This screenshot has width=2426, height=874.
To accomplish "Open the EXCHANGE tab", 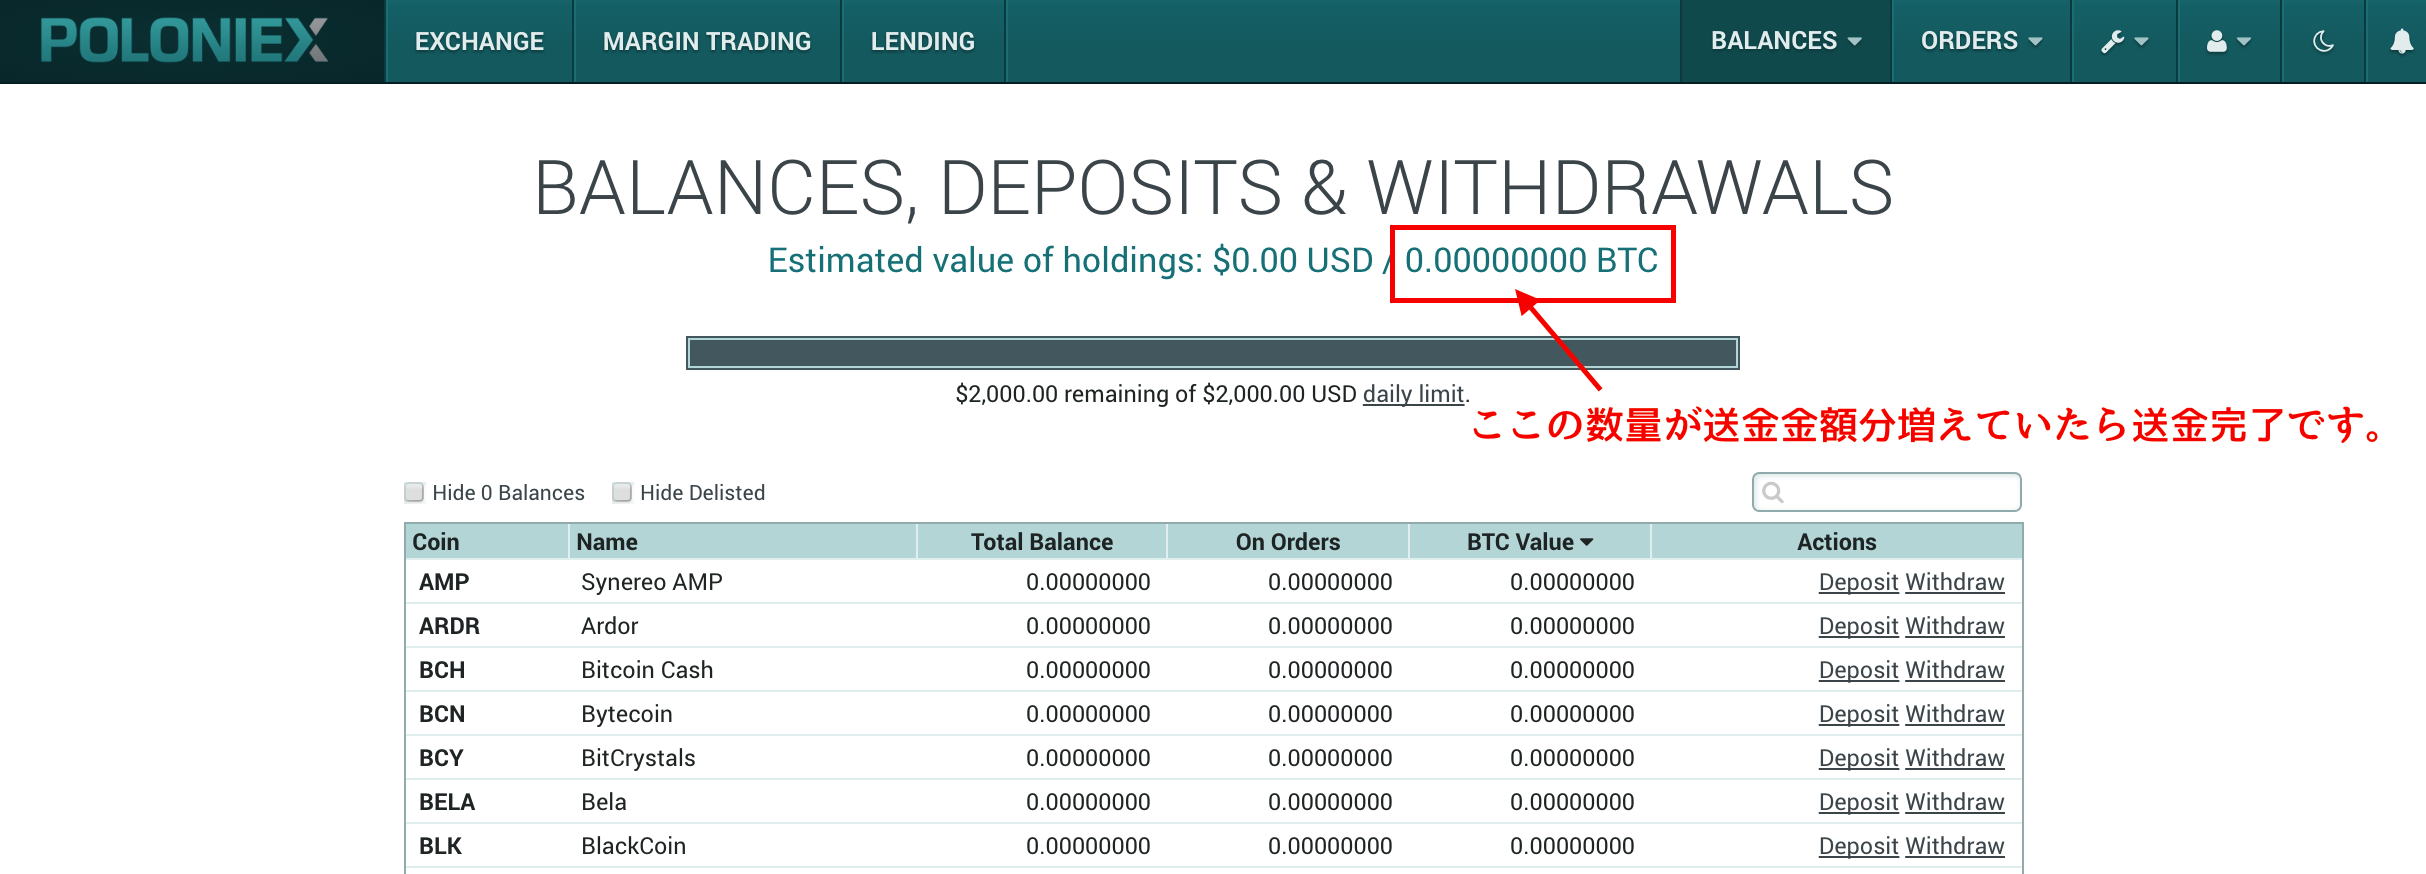I will 479,41.
